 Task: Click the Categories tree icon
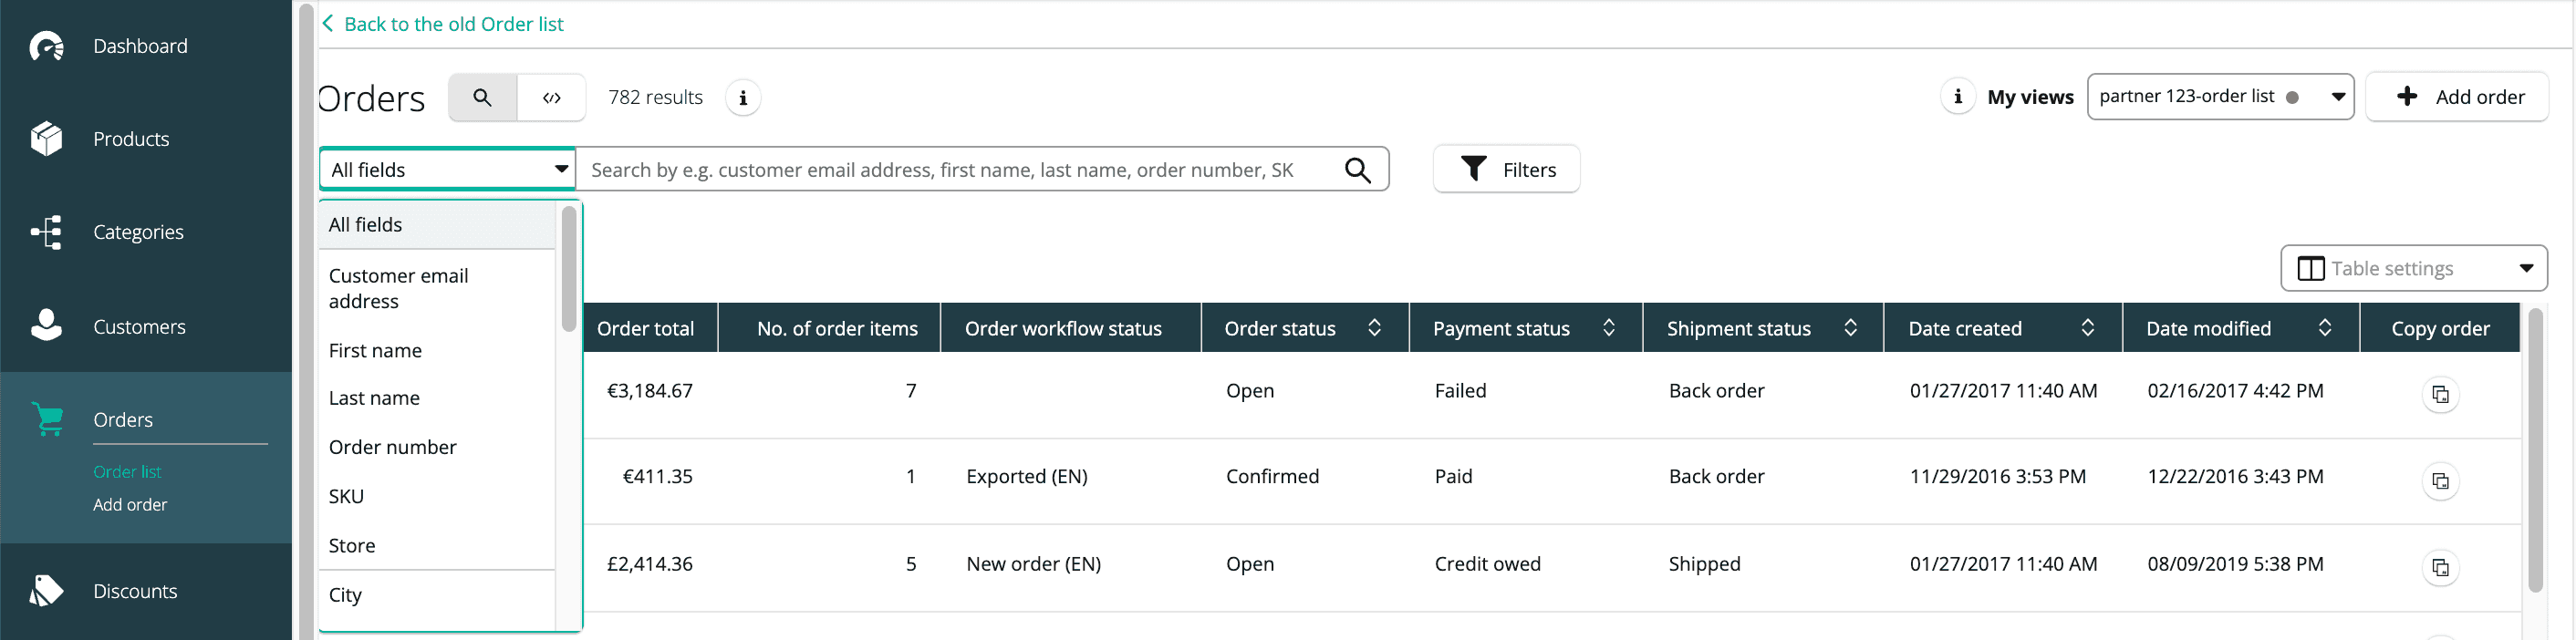tap(46, 232)
